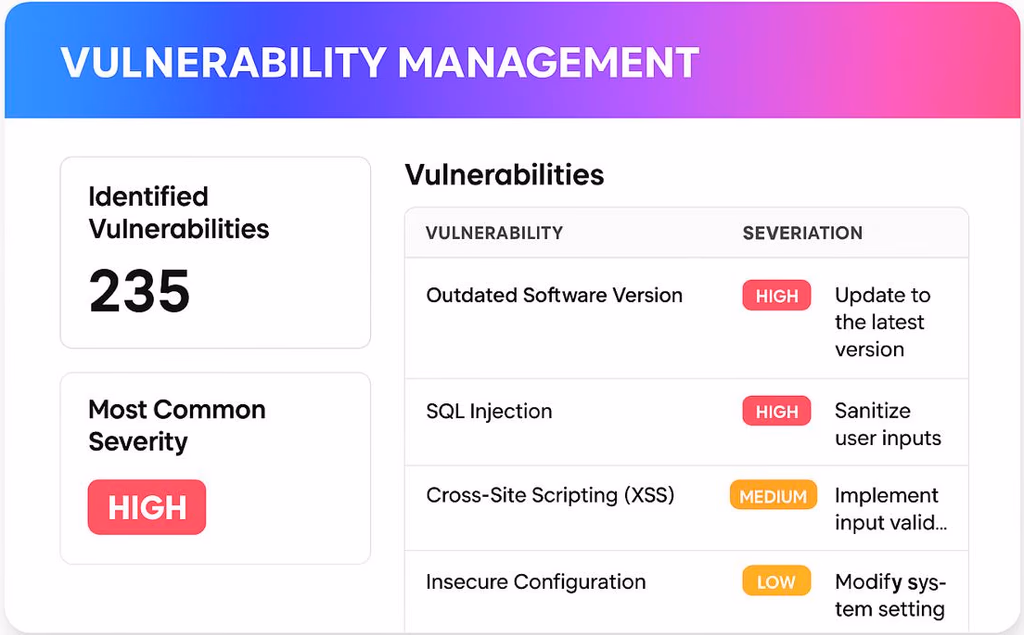The height and width of the screenshot is (635, 1024).
Task: Click the 235 vulnerabilities count
Action: pyautogui.click(x=139, y=292)
